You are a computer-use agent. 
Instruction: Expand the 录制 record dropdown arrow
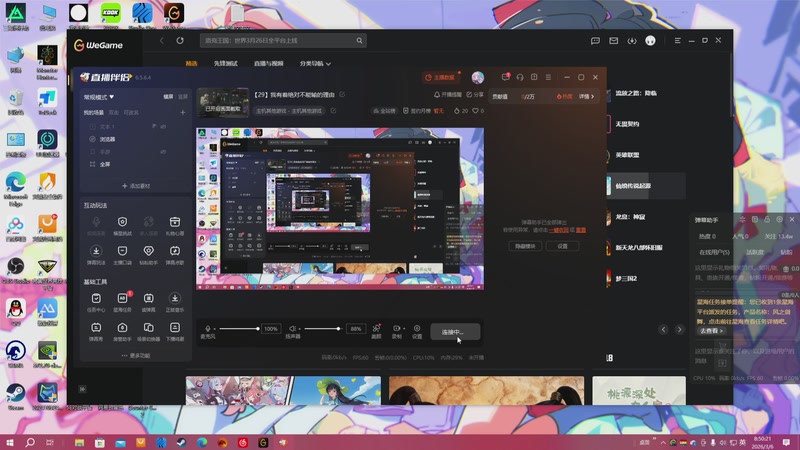click(x=404, y=329)
